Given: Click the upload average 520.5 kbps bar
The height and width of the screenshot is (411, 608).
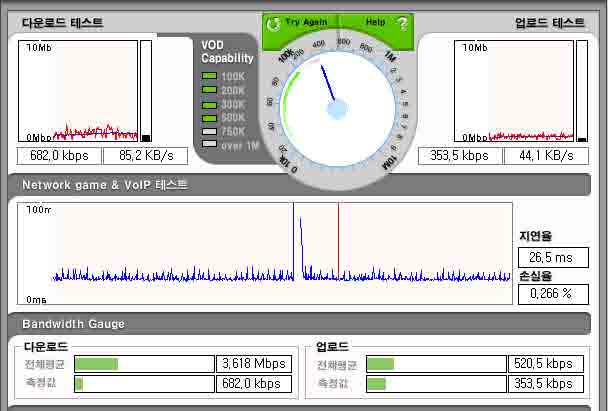Looking at the screenshot, I should 436,364.
